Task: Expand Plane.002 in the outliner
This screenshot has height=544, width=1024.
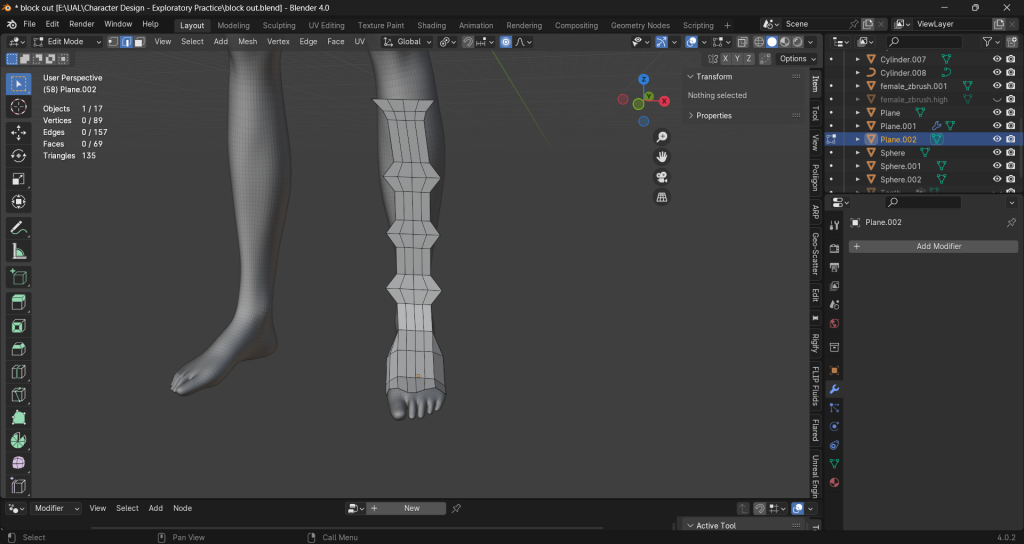Action: coord(857,139)
